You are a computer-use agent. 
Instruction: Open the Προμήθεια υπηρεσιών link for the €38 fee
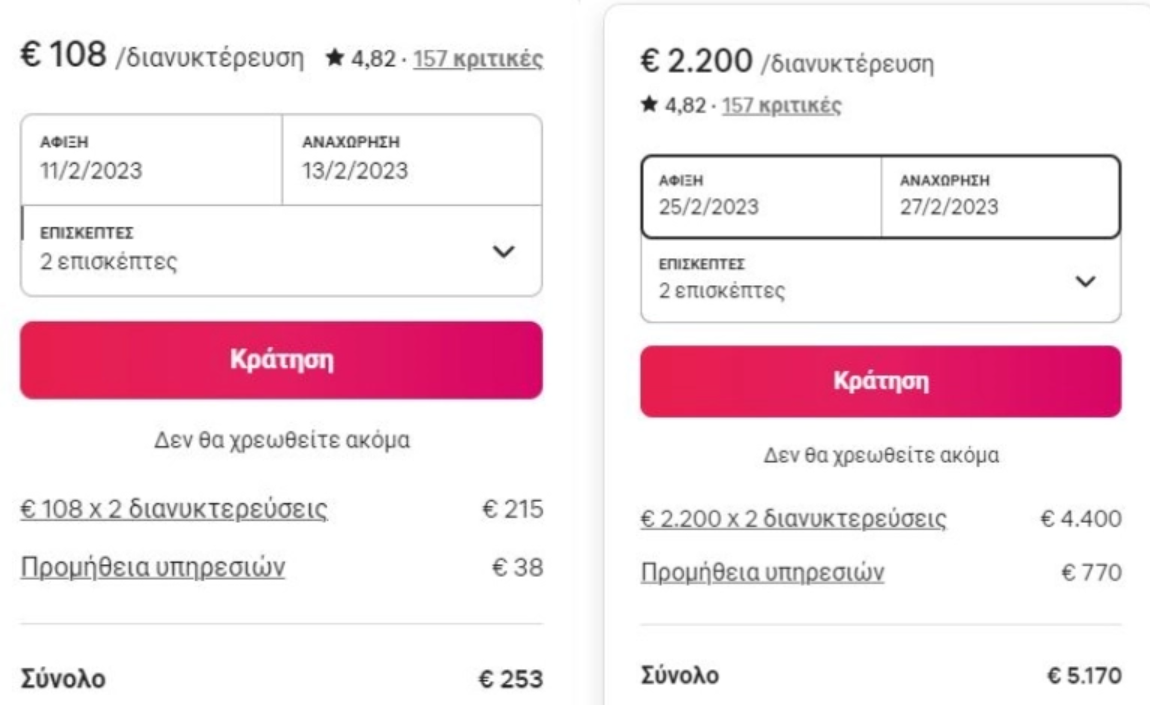[x=153, y=567]
